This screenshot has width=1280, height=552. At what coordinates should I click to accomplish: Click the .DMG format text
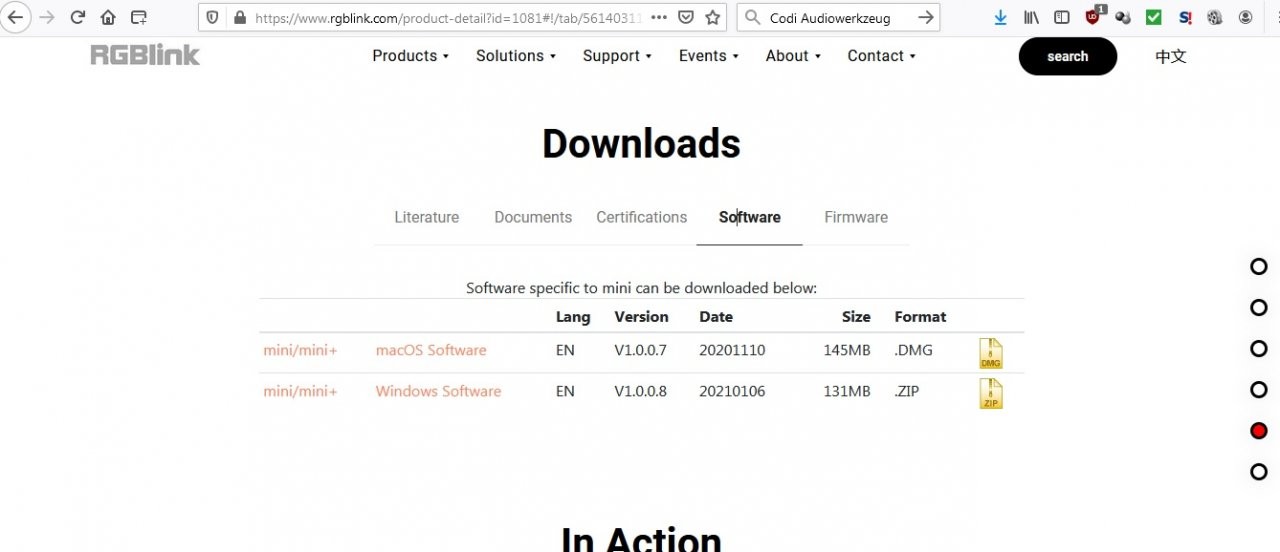(912, 350)
